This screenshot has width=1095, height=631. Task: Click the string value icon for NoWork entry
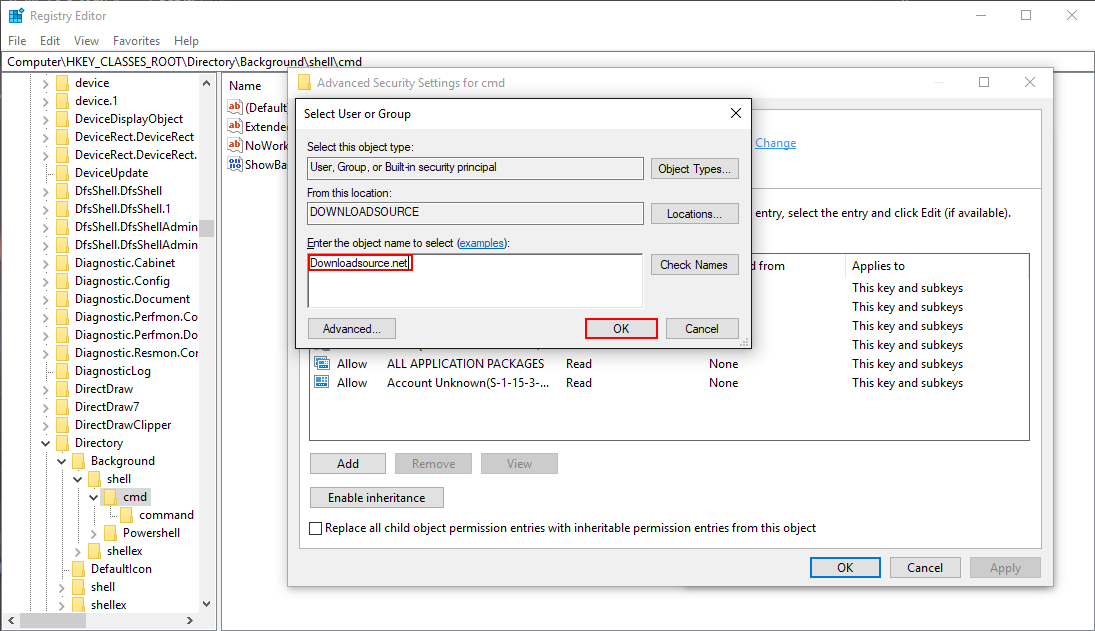click(x=235, y=145)
